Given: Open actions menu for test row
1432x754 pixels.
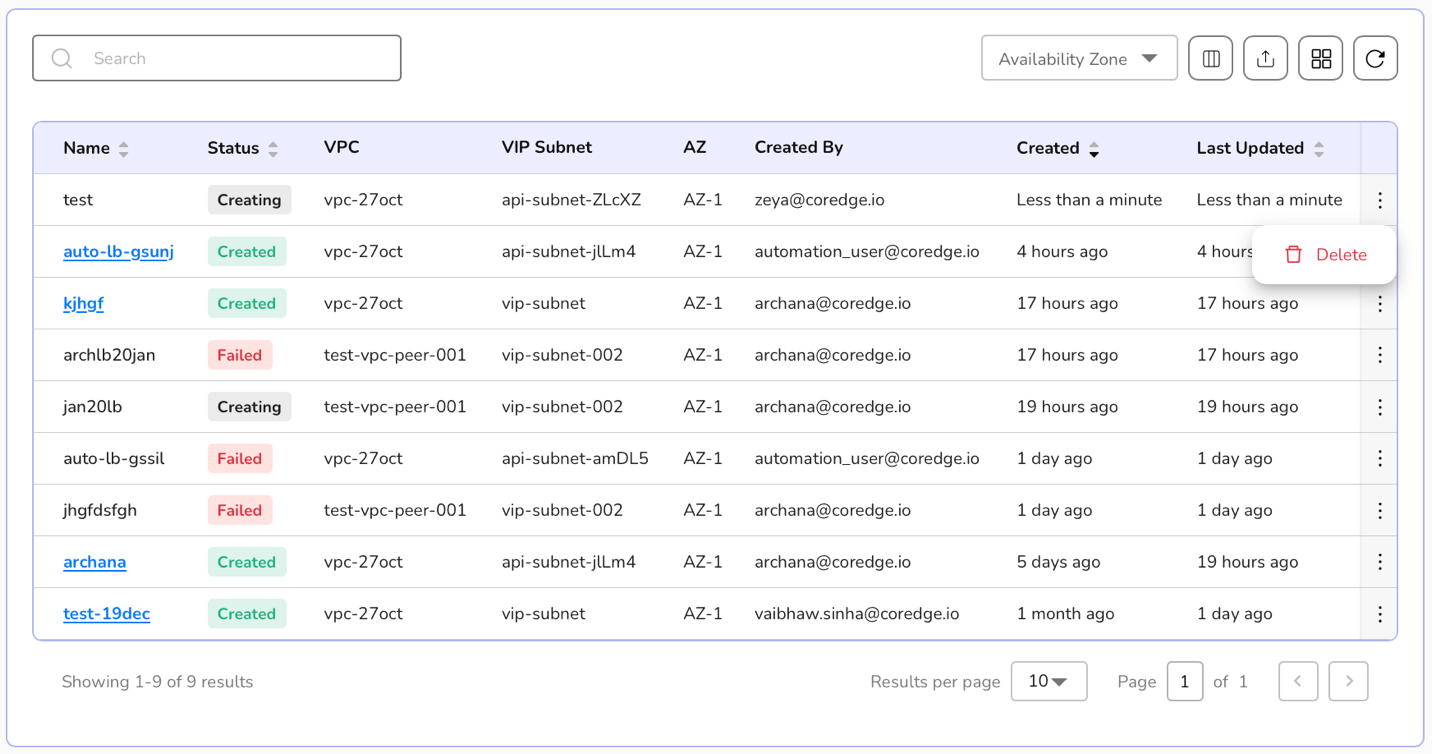Looking at the screenshot, I should coord(1379,200).
